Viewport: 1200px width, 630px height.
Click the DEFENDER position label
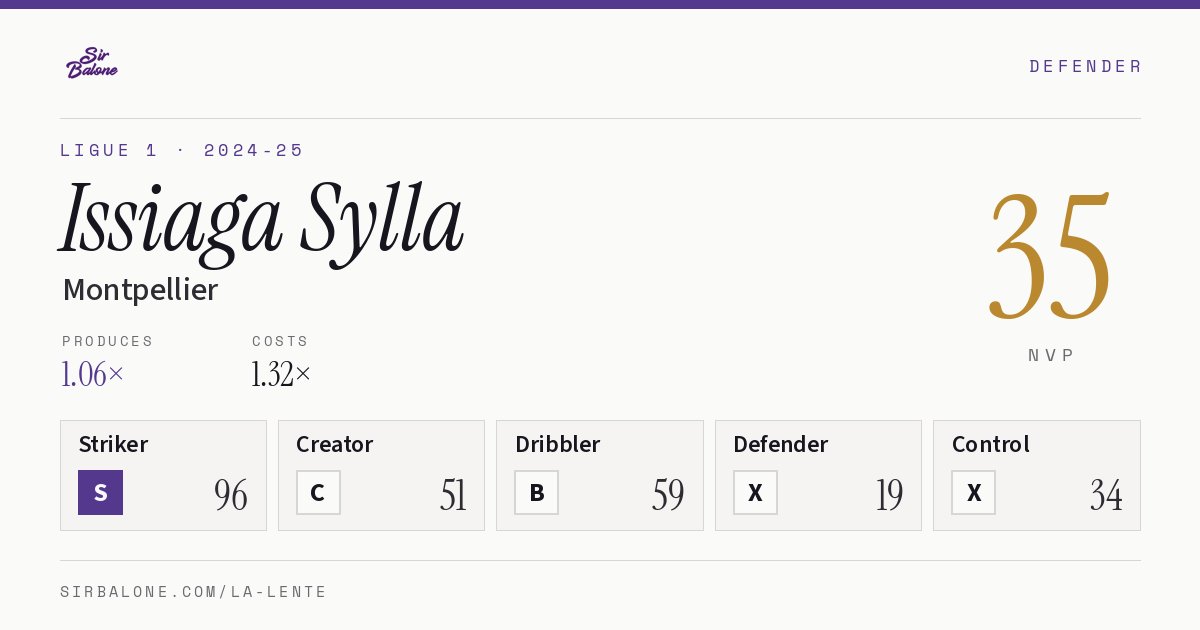(1085, 66)
